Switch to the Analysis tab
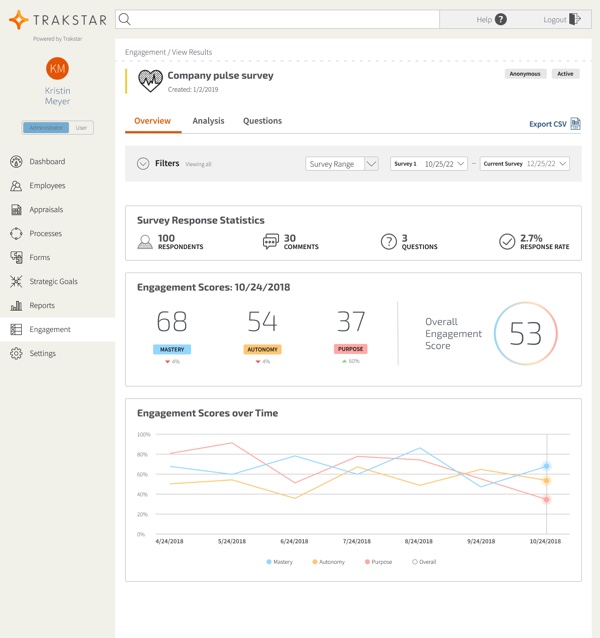Image resolution: width=600 pixels, height=638 pixels. [208, 121]
